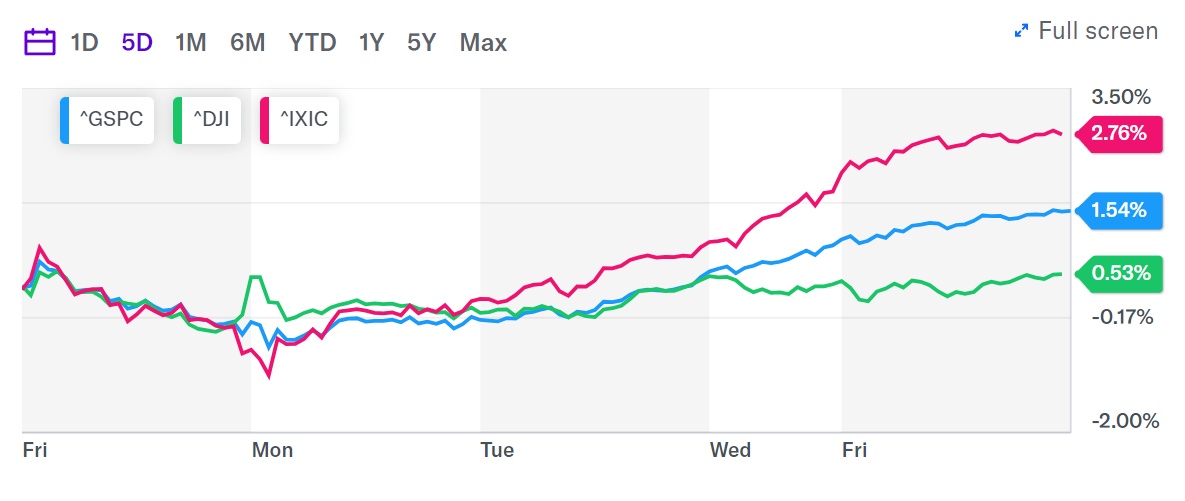Viewport: 1185px width, 501px height.
Task: Select the 6M chart range
Action: coord(247,43)
